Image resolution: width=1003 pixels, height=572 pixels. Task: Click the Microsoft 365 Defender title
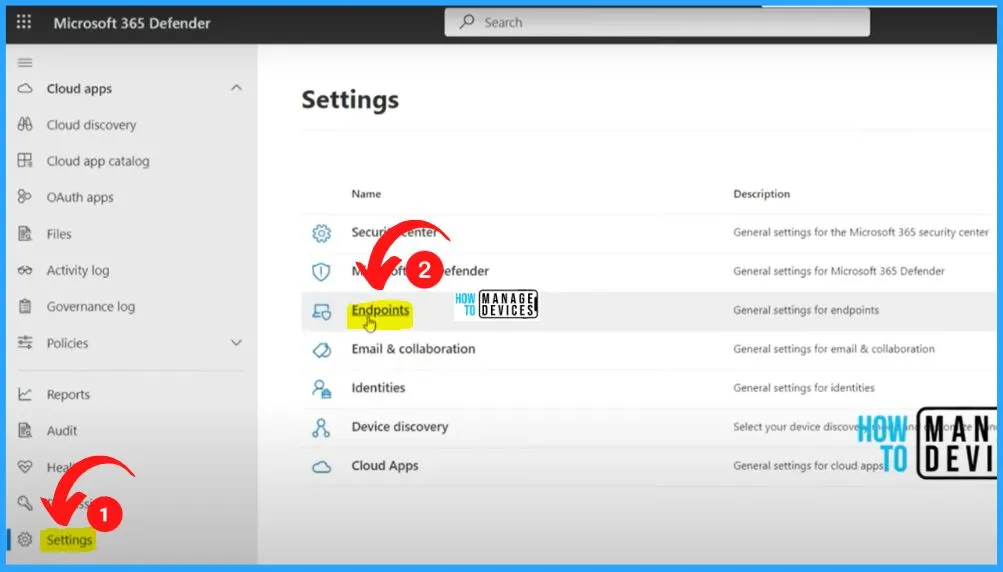132,23
